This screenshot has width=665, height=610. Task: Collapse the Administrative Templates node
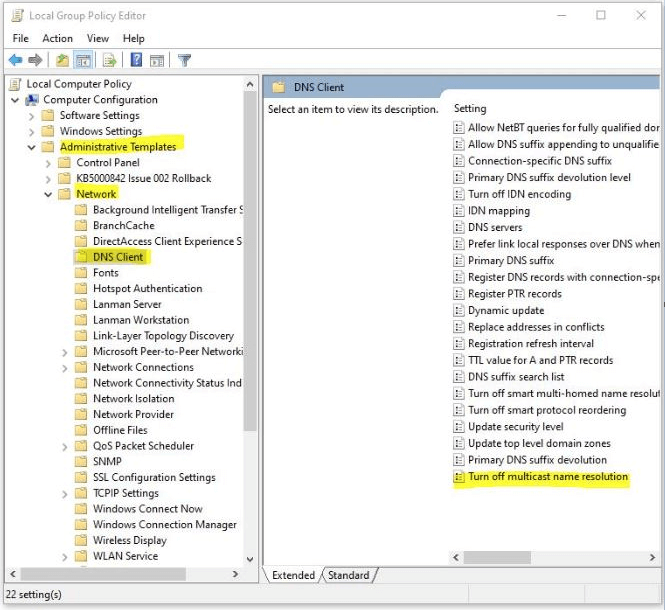31,148
